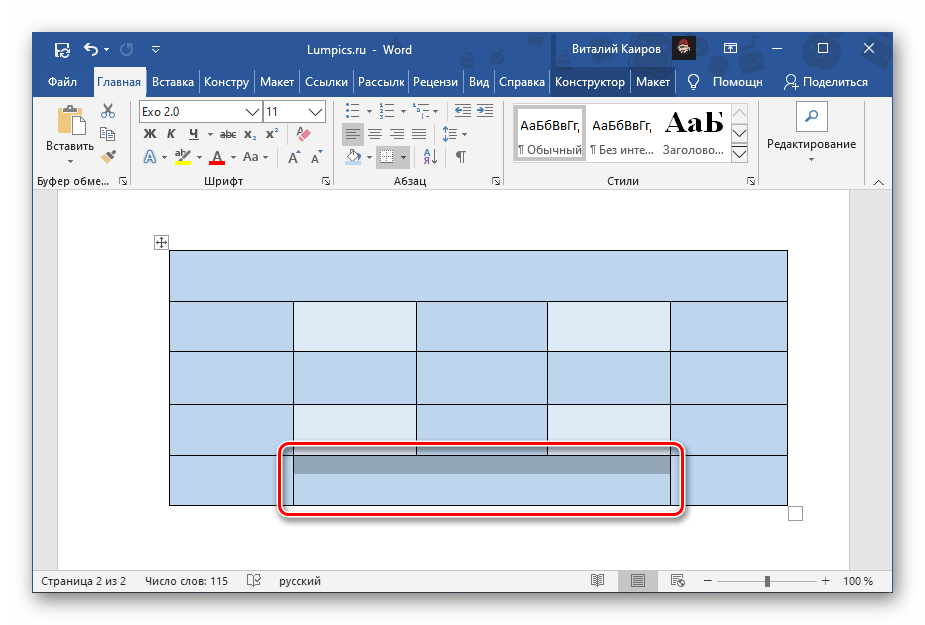Open underline style dropdown arrow

click(209, 135)
